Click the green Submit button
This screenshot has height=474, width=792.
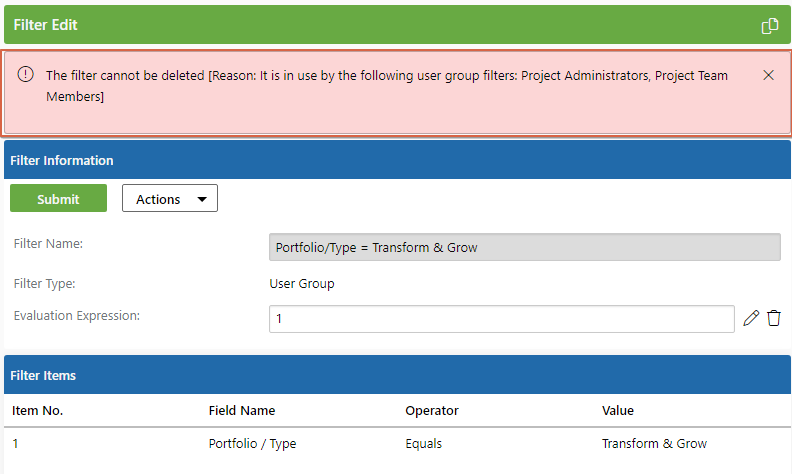coord(59,198)
